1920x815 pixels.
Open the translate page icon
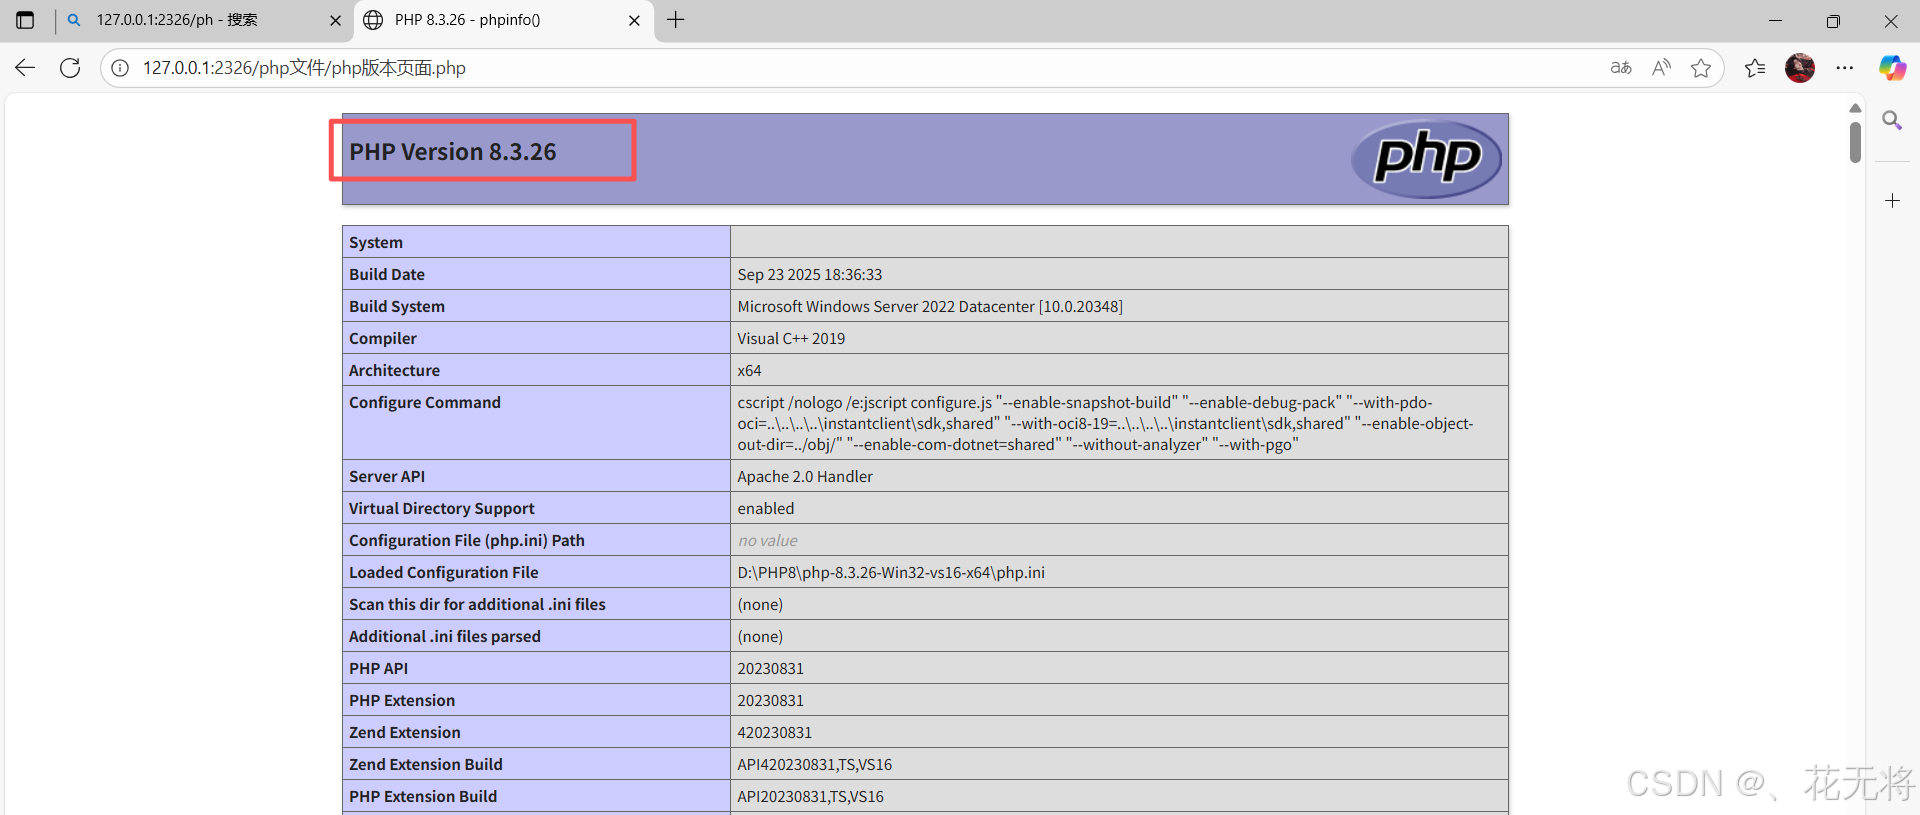coord(1621,68)
